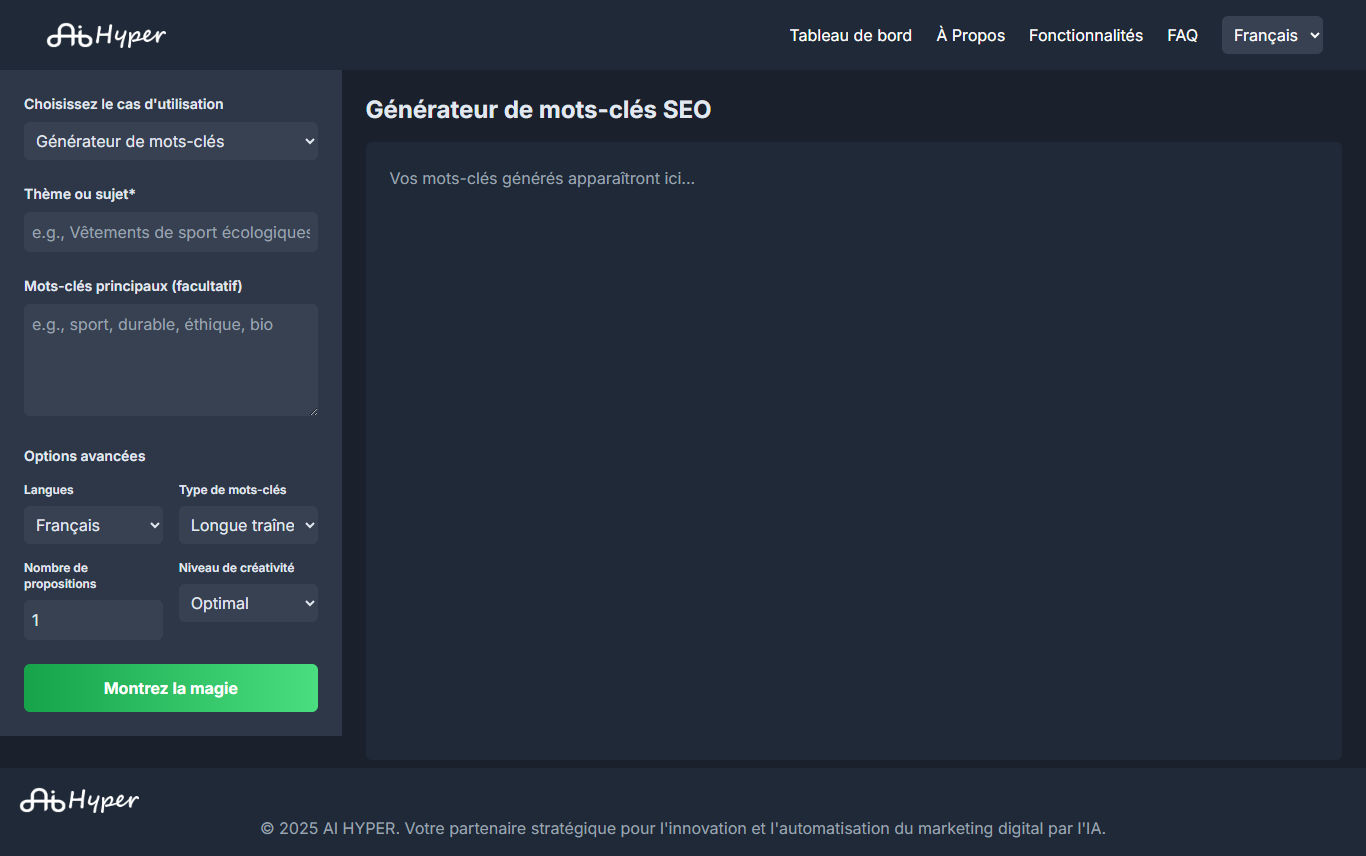1366x856 pixels.
Task: Open the Niveau de créativité dropdown
Action: click(x=248, y=603)
